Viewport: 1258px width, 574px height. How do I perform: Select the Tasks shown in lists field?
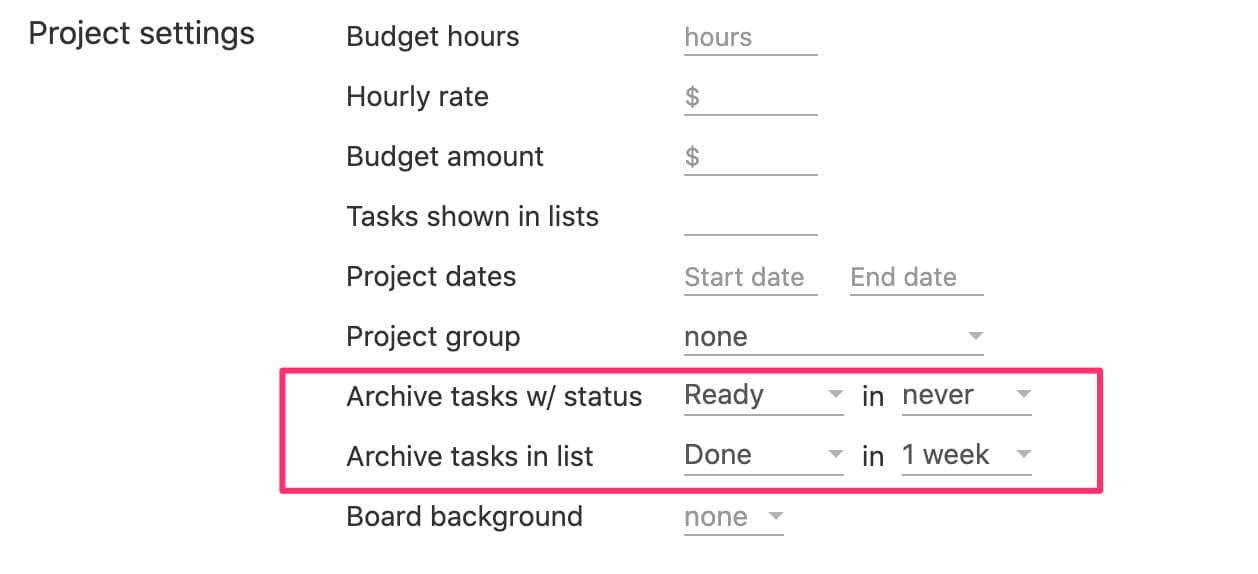click(750, 218)
